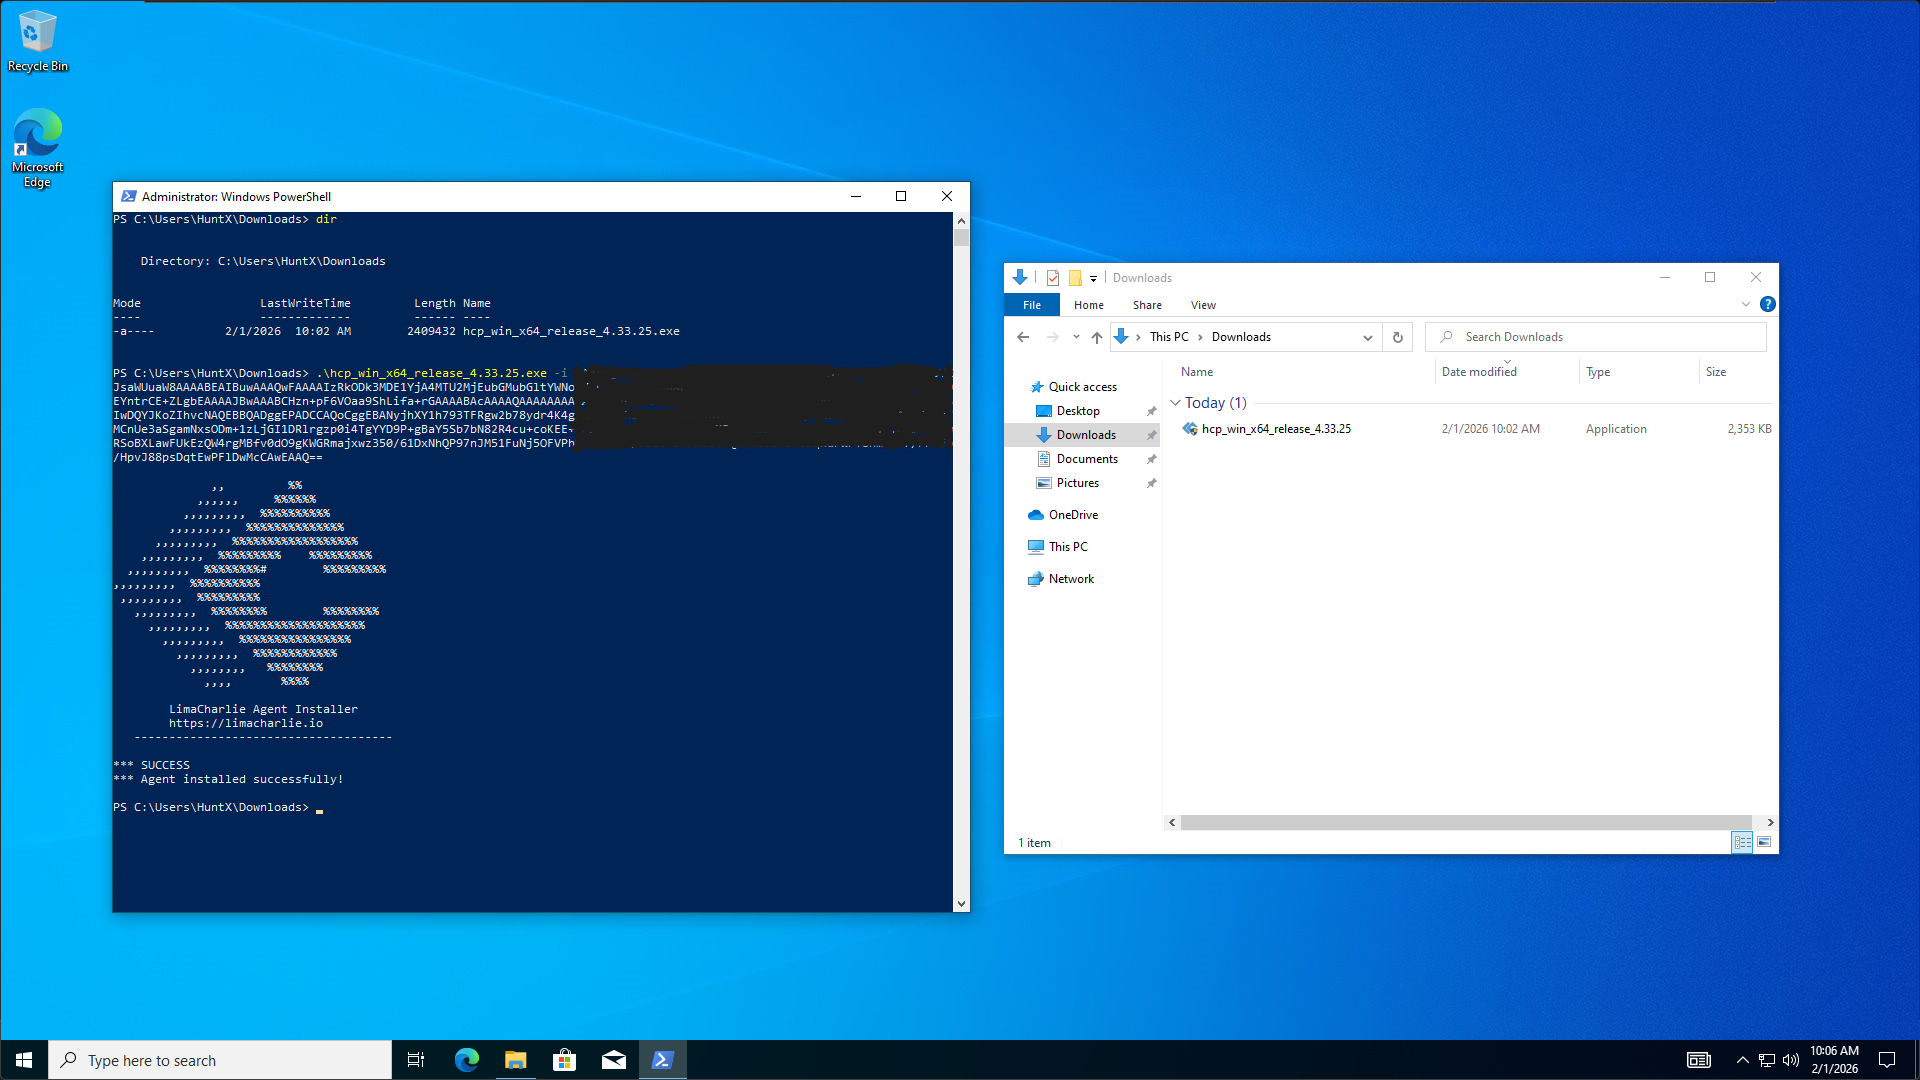Image resolution: width=1920 pixels, height=1080 pixels.
Task: Open the address bar history dropdown
Action: (1368, 337)
